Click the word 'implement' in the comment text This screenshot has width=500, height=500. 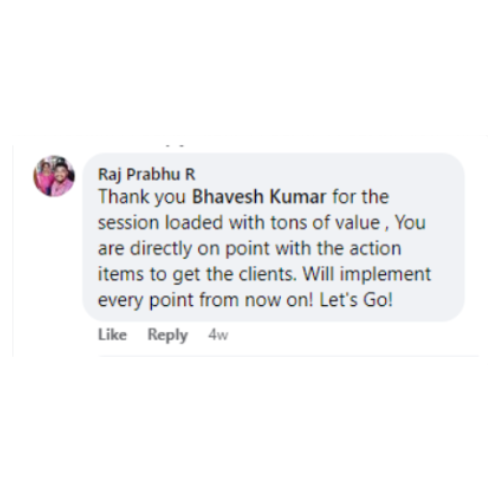(x=385, y=275)
